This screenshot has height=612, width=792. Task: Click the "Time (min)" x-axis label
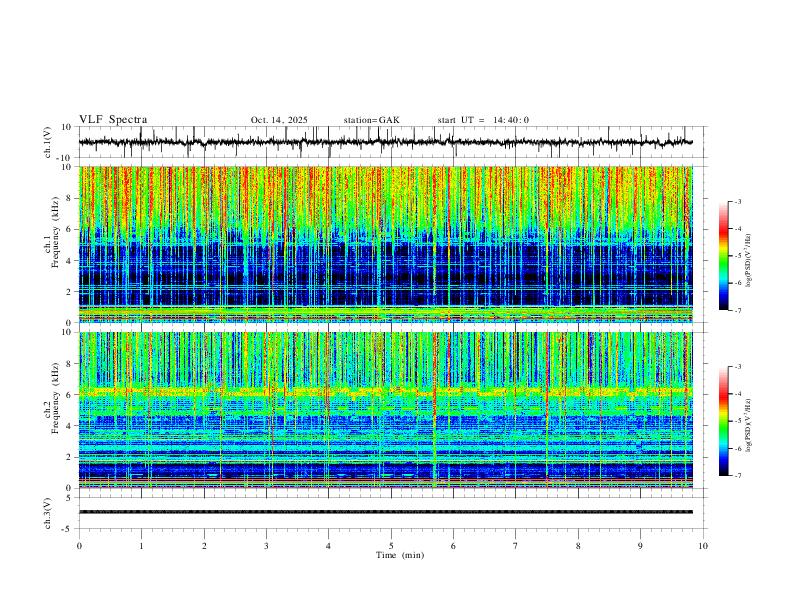pos(400,555)
